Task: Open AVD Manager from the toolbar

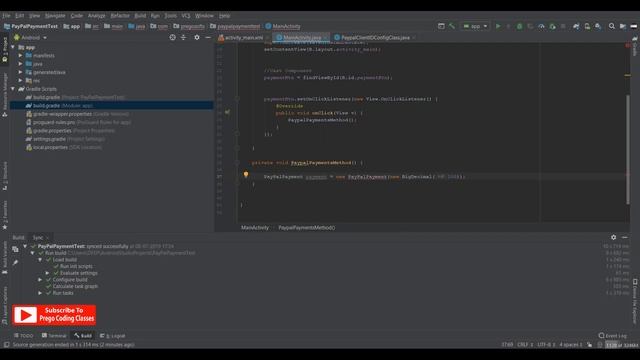Action: pos(587,26)
